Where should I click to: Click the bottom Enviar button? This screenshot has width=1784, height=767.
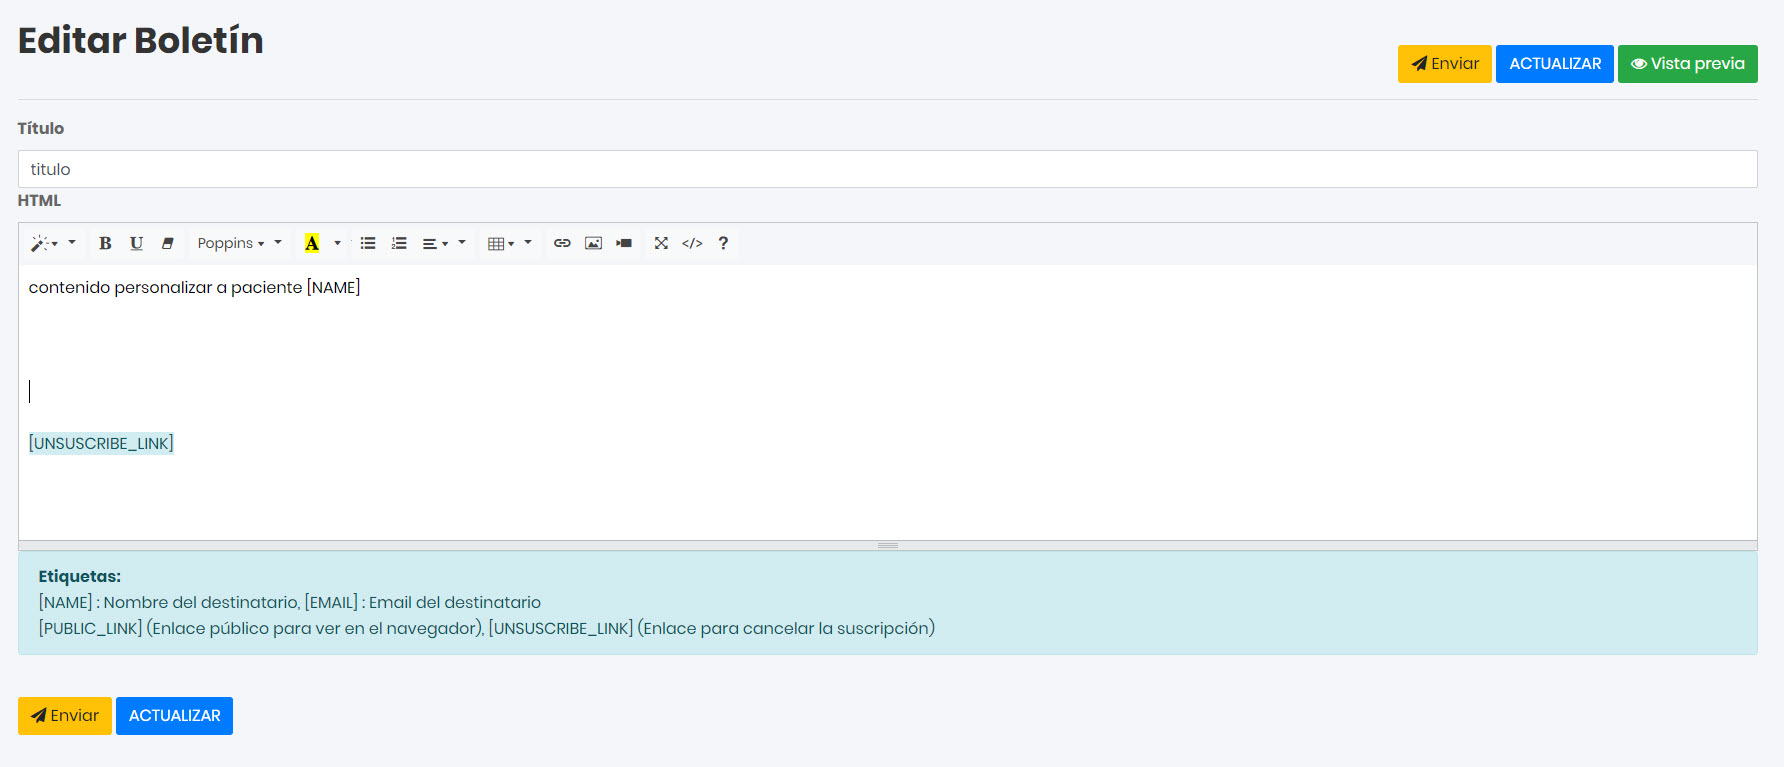pyautogui.click(x=65, y=716)
